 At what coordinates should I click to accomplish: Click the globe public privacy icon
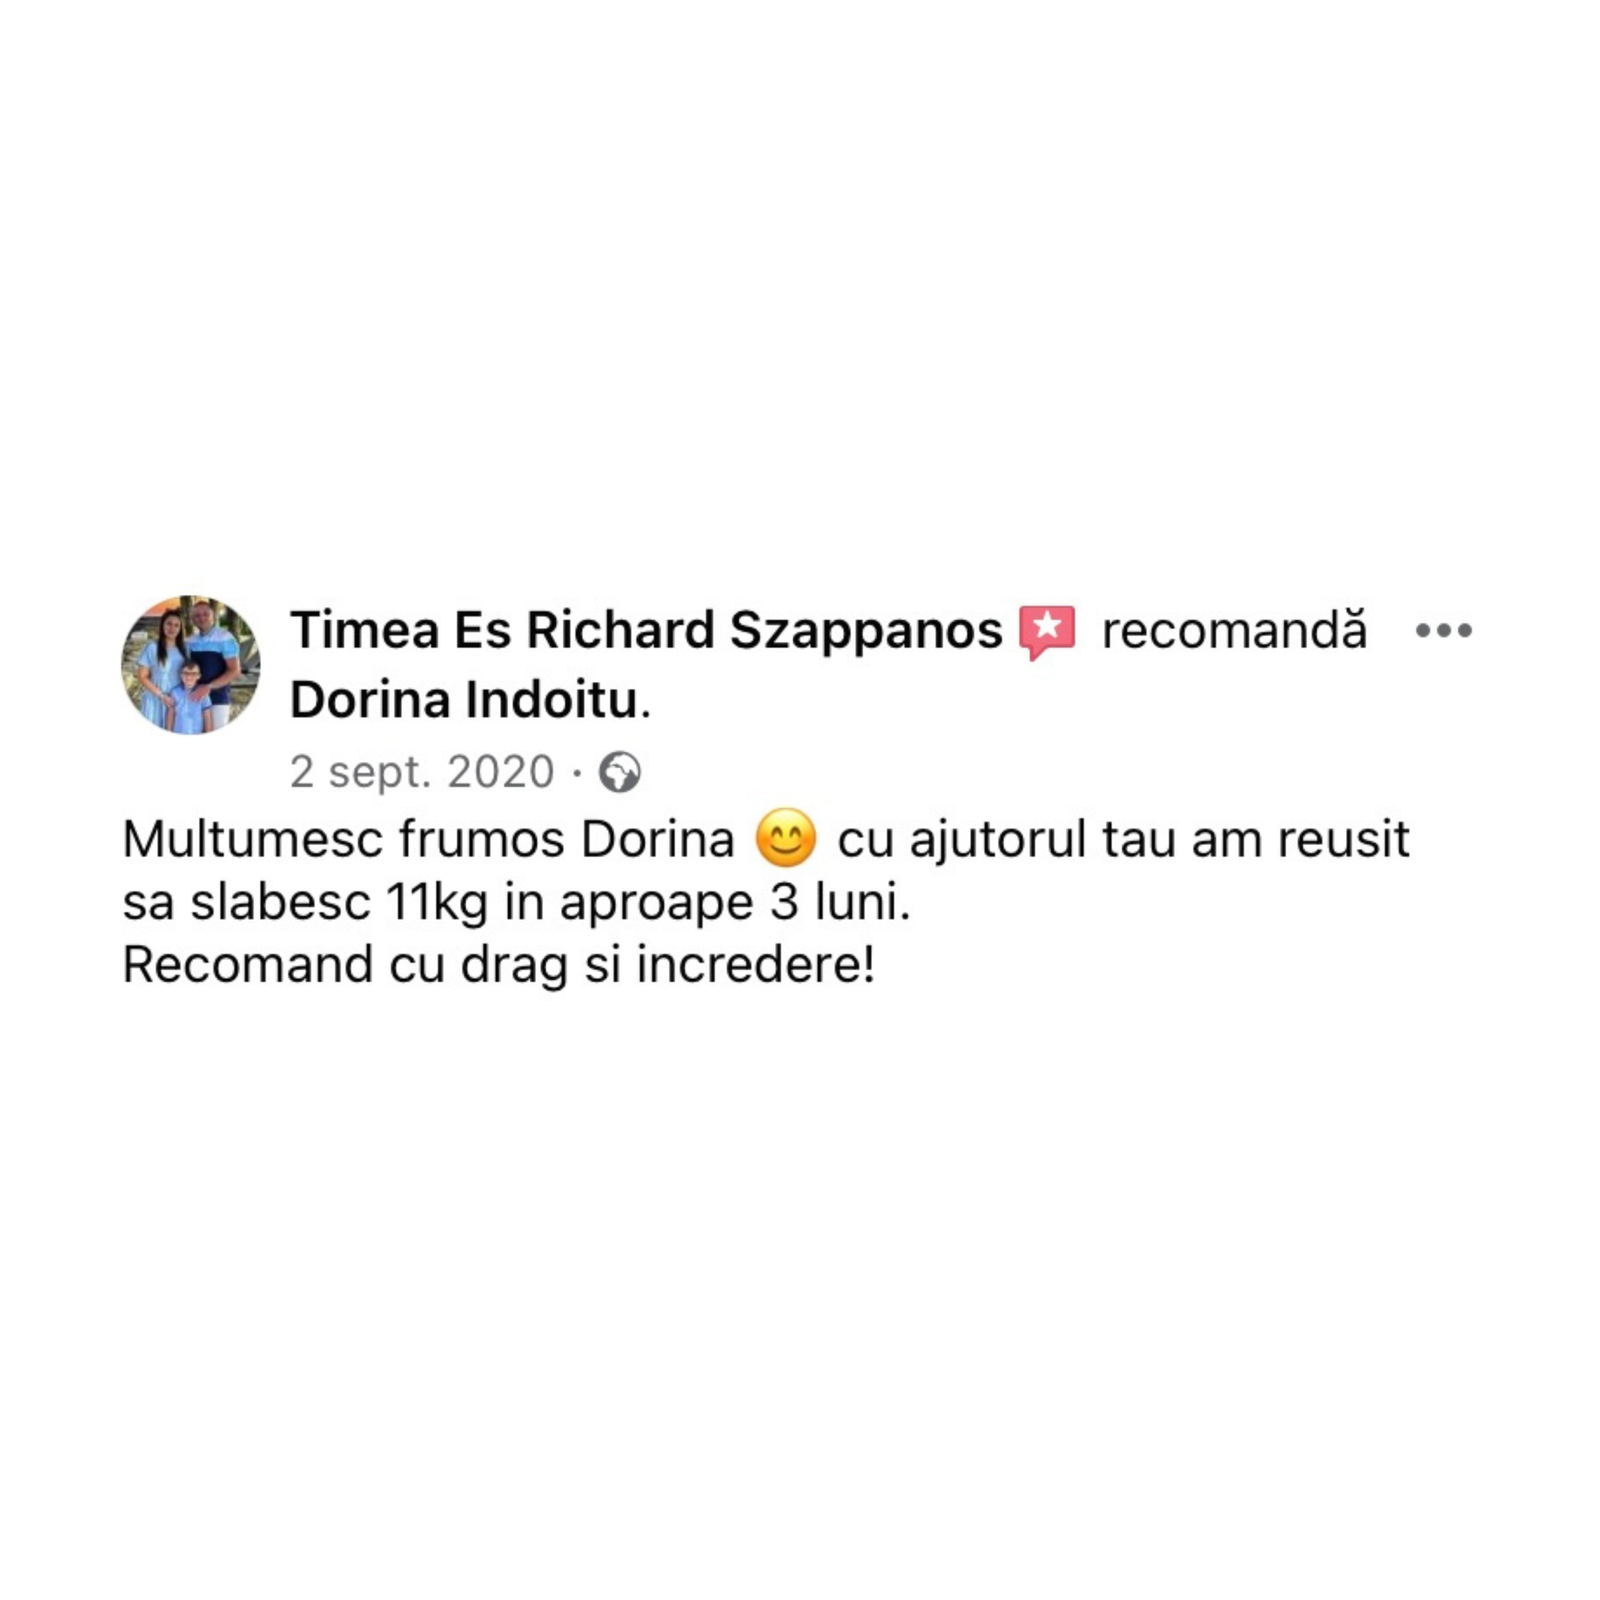[619, 772]
